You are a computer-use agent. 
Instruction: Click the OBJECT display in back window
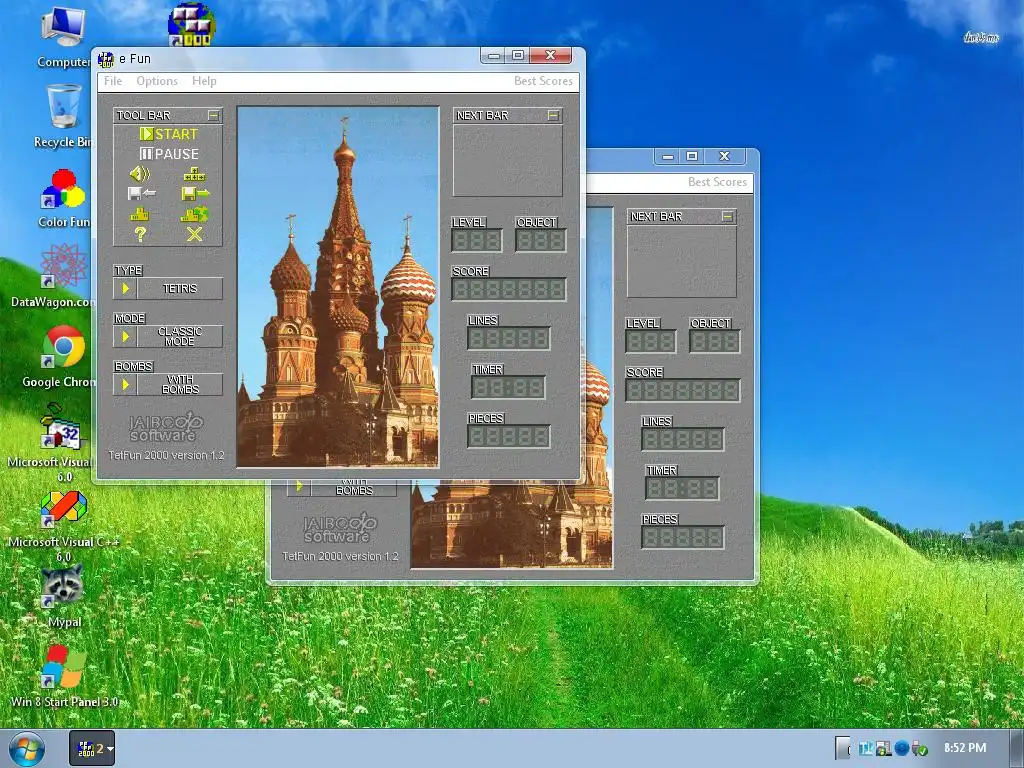tap(714, 342)
